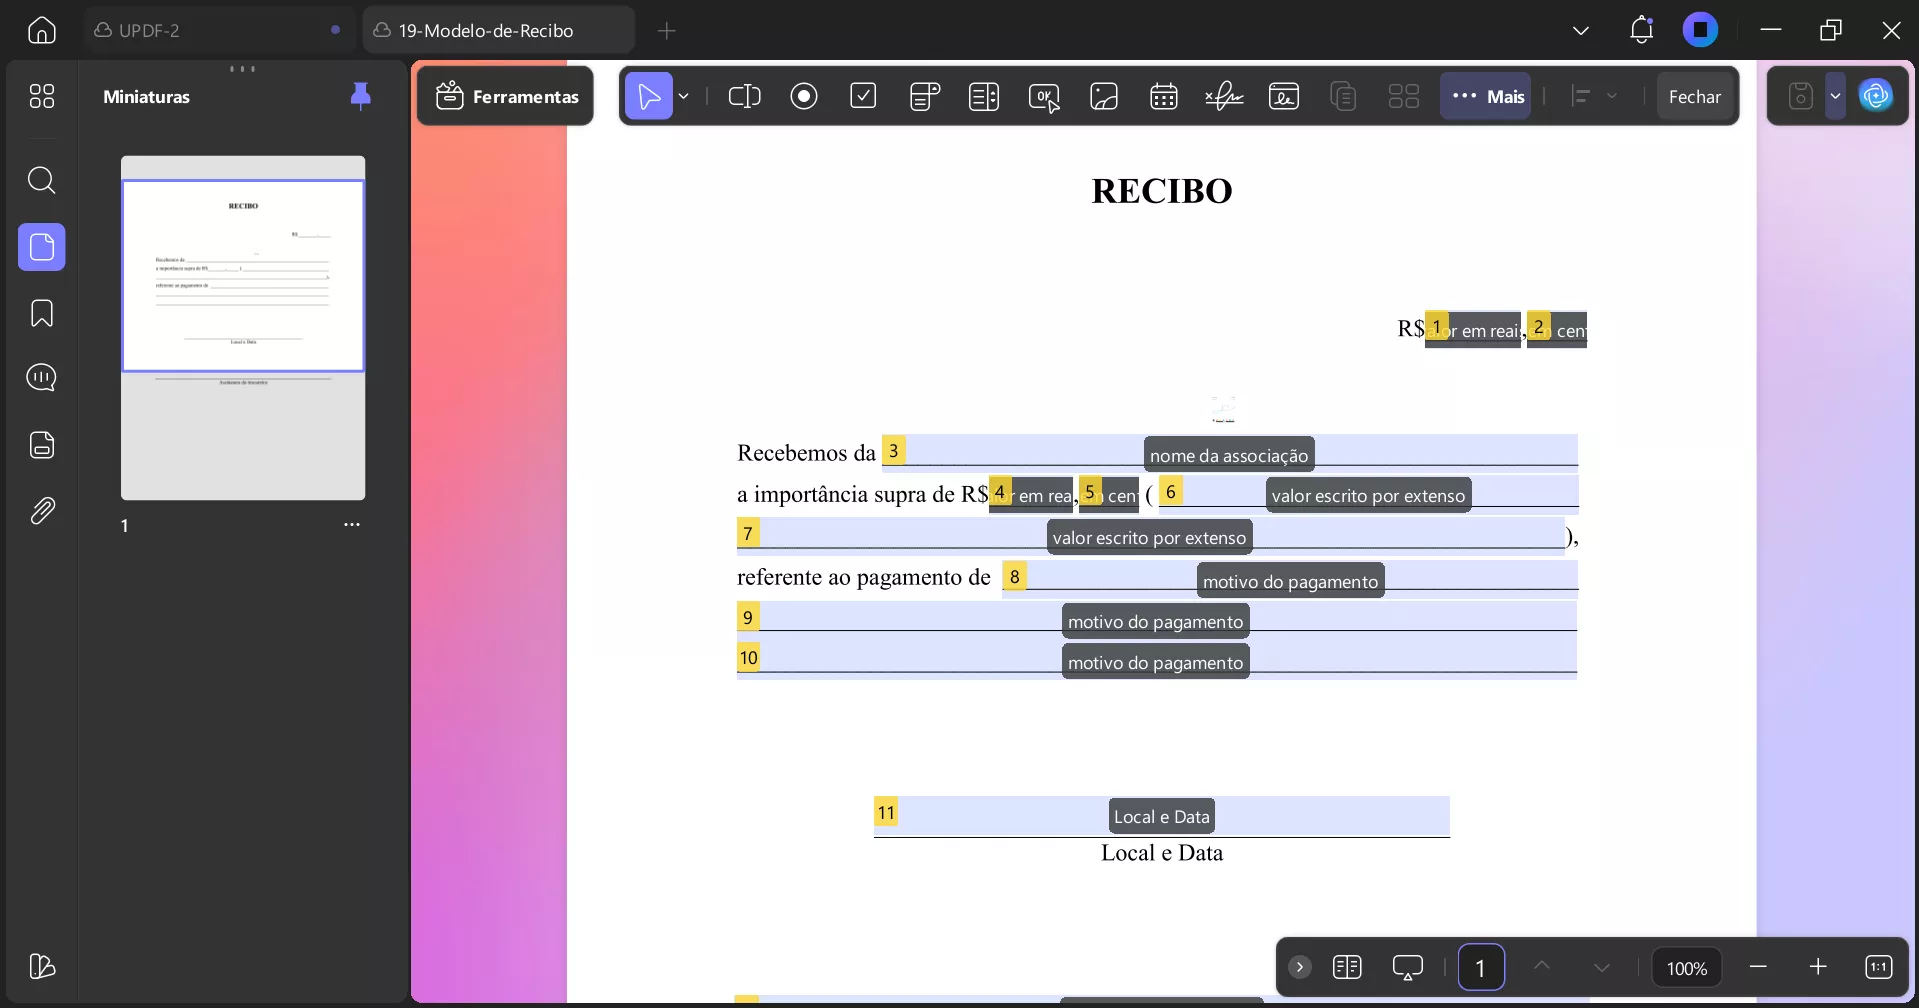Open the user account avatar
1919x1008 pixels.
point(1700,30)
